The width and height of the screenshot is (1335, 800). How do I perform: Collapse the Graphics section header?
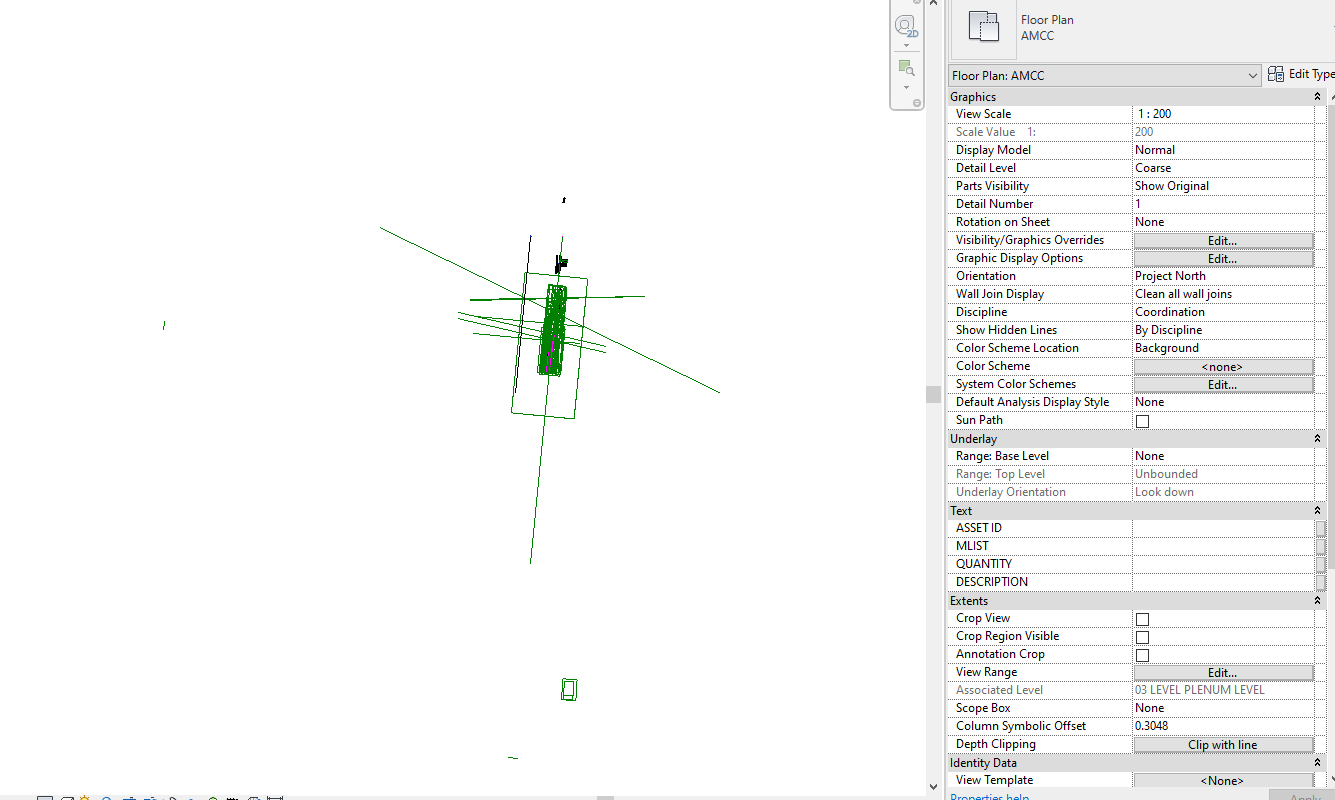[1318, 96]
